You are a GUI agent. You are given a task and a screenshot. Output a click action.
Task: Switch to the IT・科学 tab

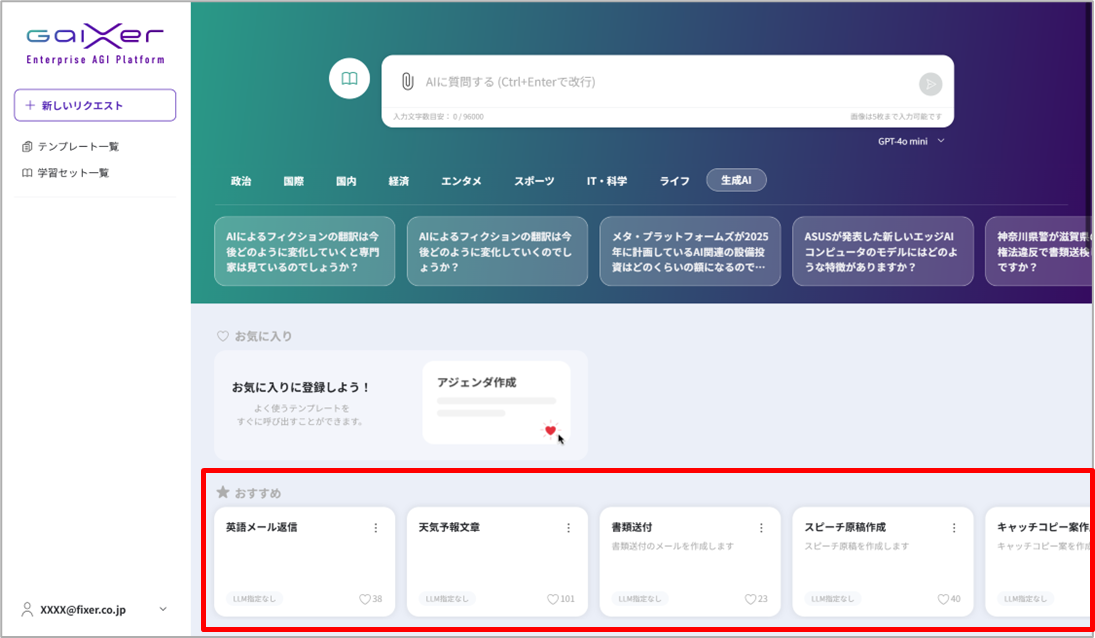[606, 181]
